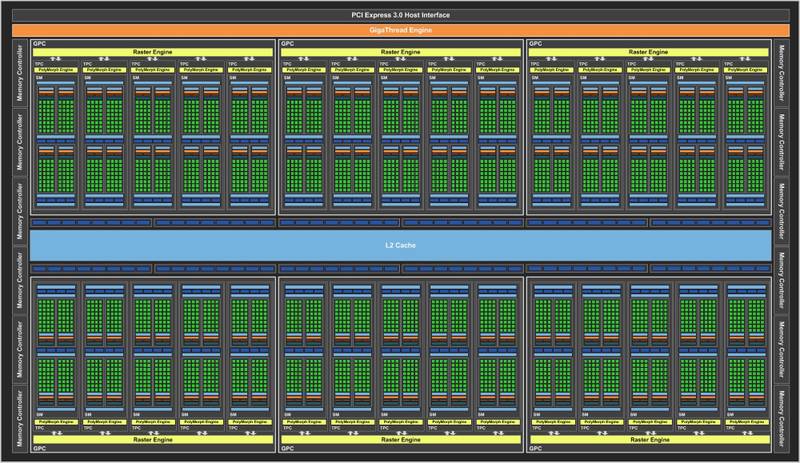
Task: Click the Raster Engine bar in bottom-middle GPC
Action: 401,440
